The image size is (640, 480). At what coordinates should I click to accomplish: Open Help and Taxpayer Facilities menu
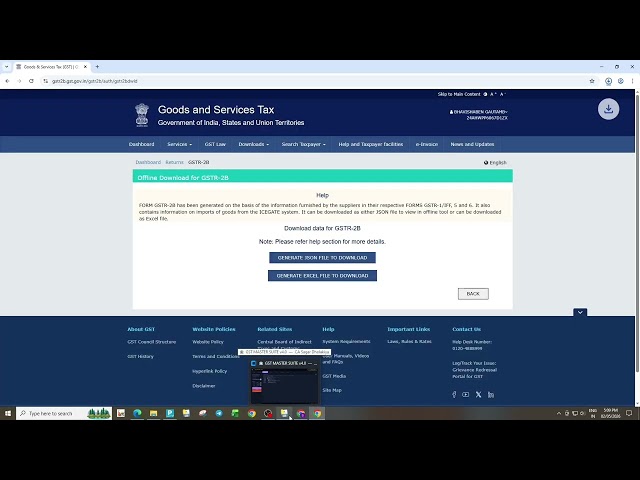coord(371,144)
